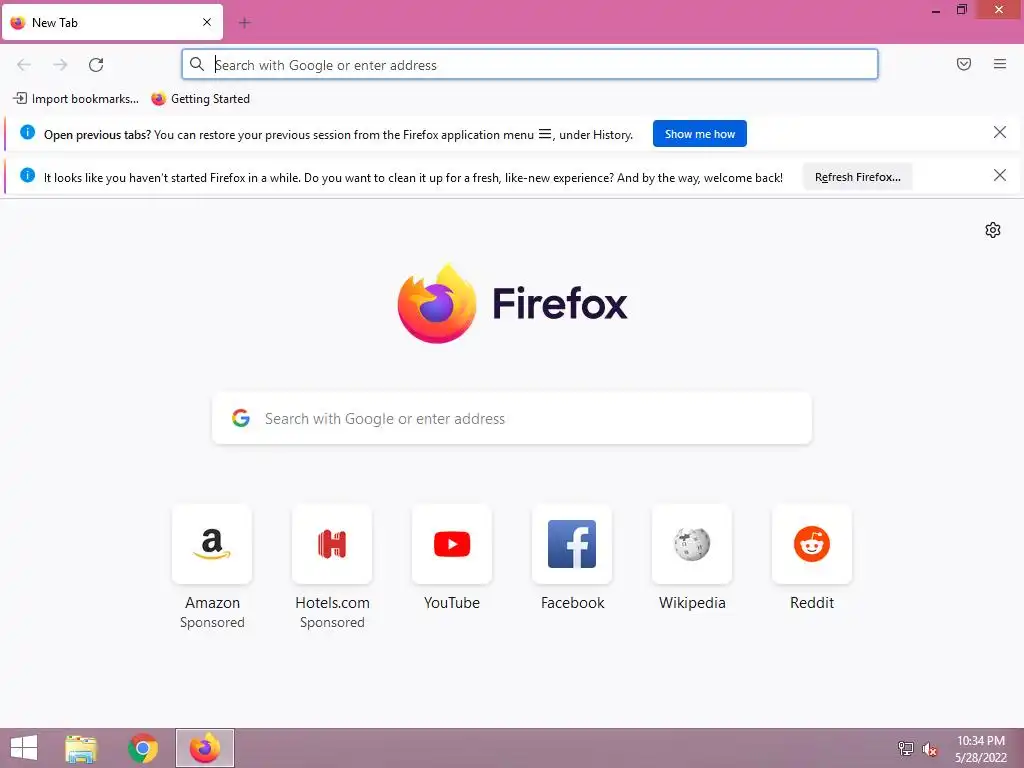
Task: Open the Windows Start menu
Action: point(24,748)
